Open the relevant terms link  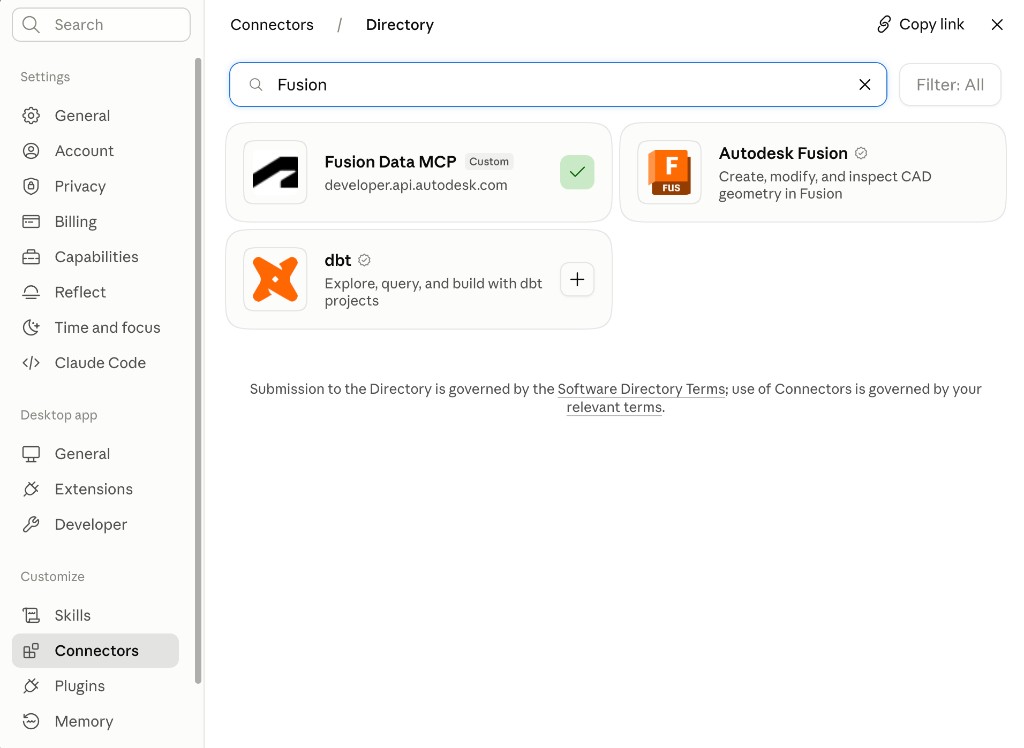(614, 408)
